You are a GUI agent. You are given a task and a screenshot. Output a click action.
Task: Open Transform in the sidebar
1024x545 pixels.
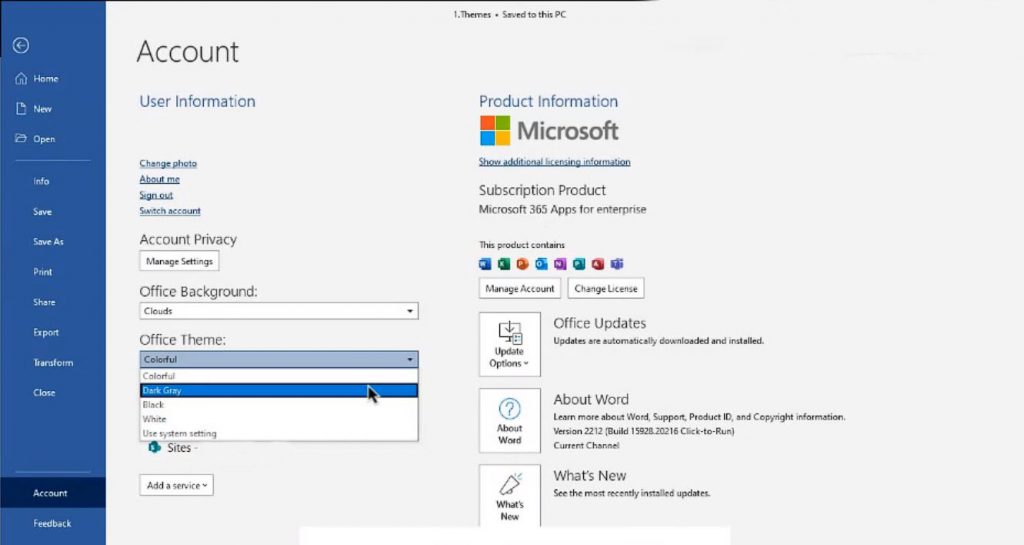click(x=53, y=362)
